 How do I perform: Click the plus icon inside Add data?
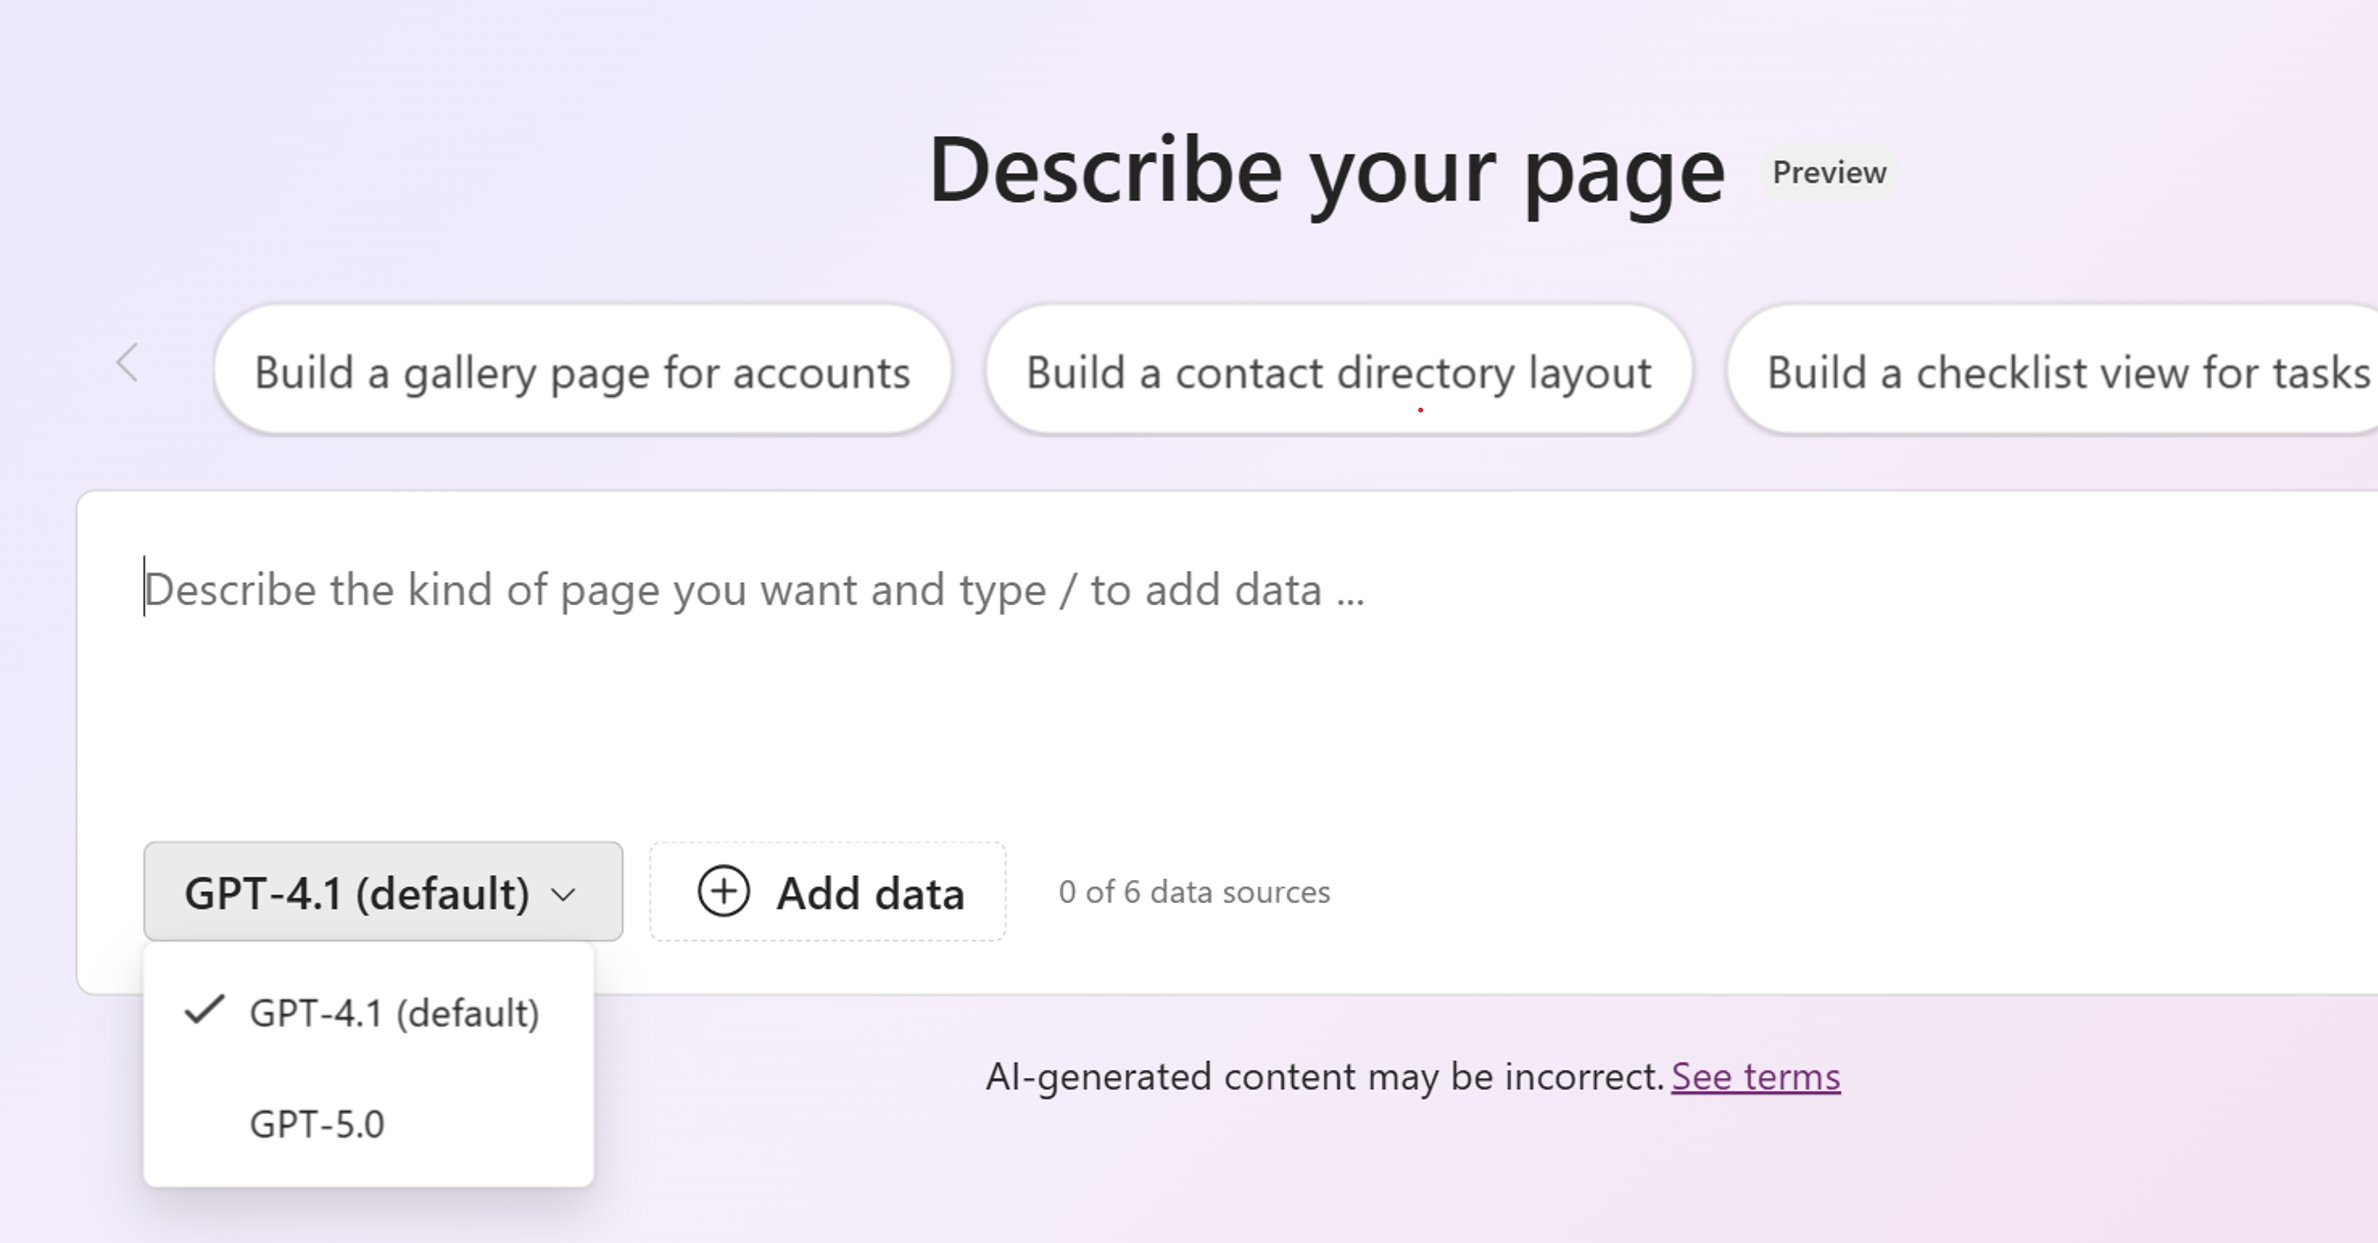click(x=724, y=892)
